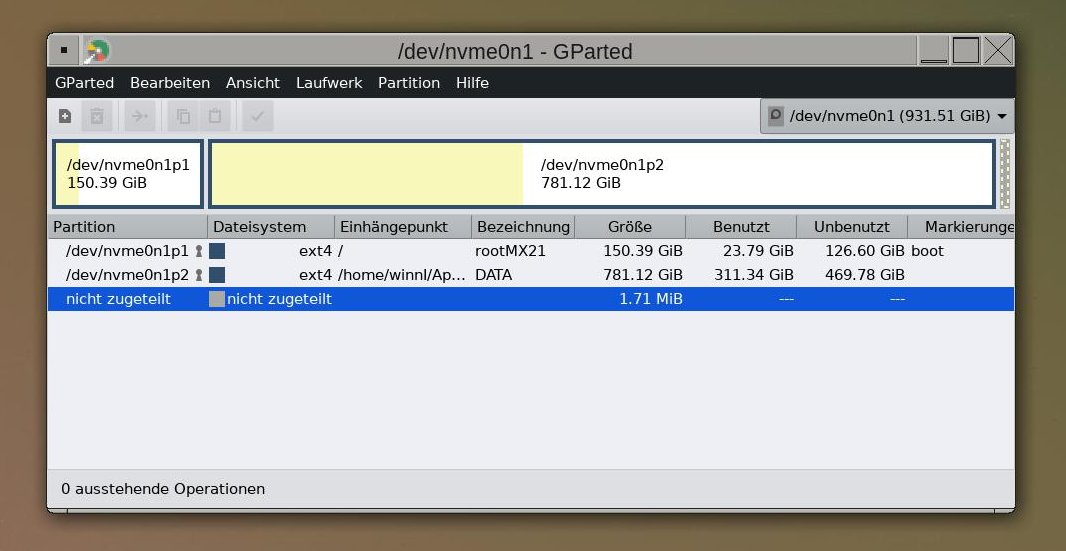
Task: Click the Apply operations checkmark icon
Action: [x=257, y=116]
